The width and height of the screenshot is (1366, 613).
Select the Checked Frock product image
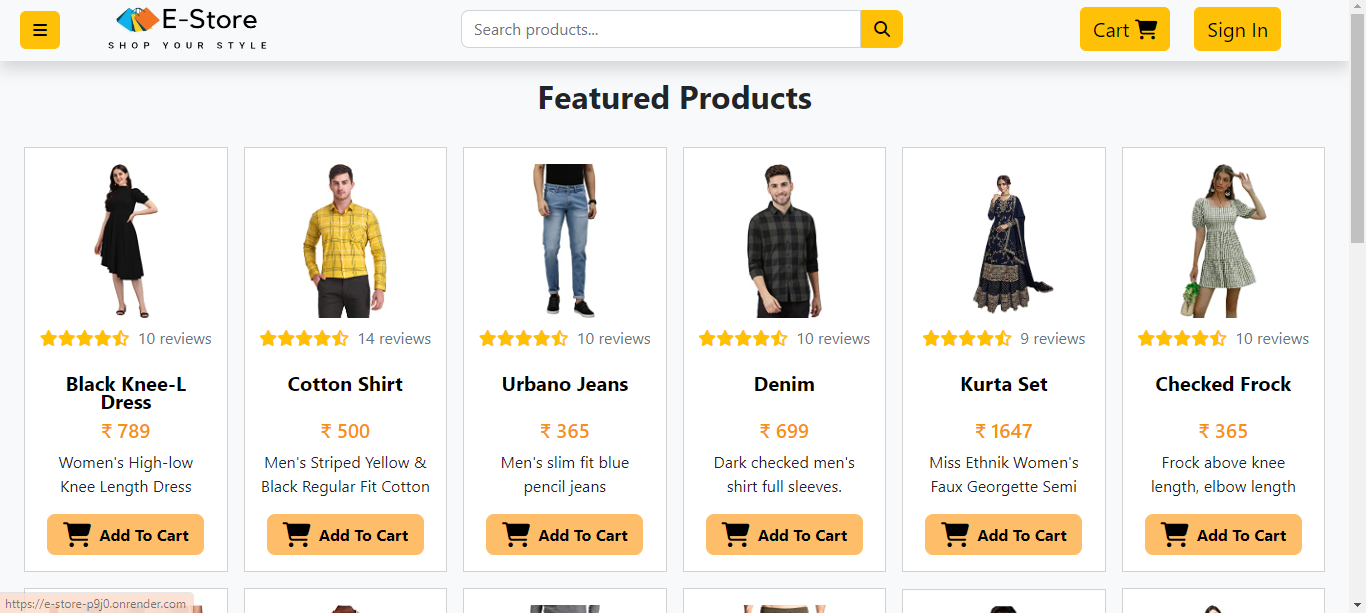point(1223,241)
